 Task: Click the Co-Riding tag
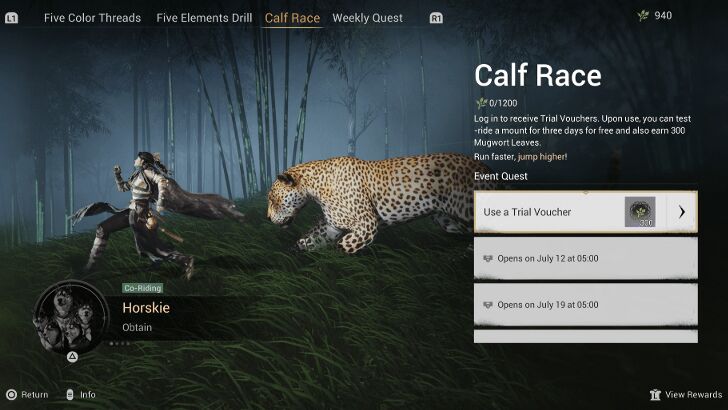pos(143,288)
